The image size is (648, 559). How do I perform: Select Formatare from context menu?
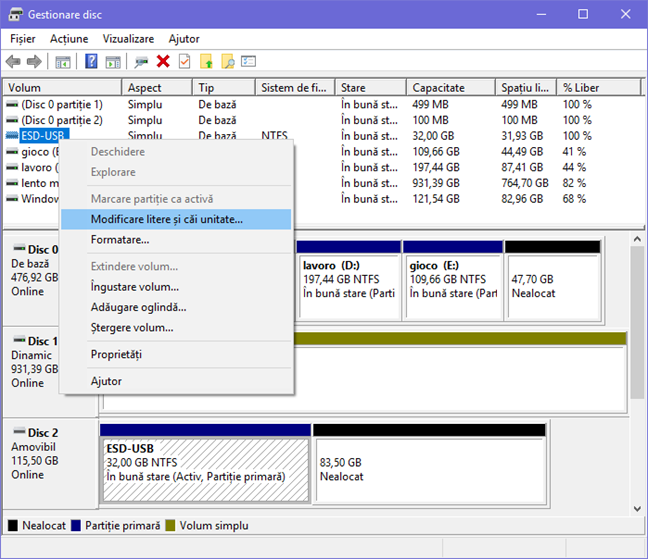click(x=119, y=240)
